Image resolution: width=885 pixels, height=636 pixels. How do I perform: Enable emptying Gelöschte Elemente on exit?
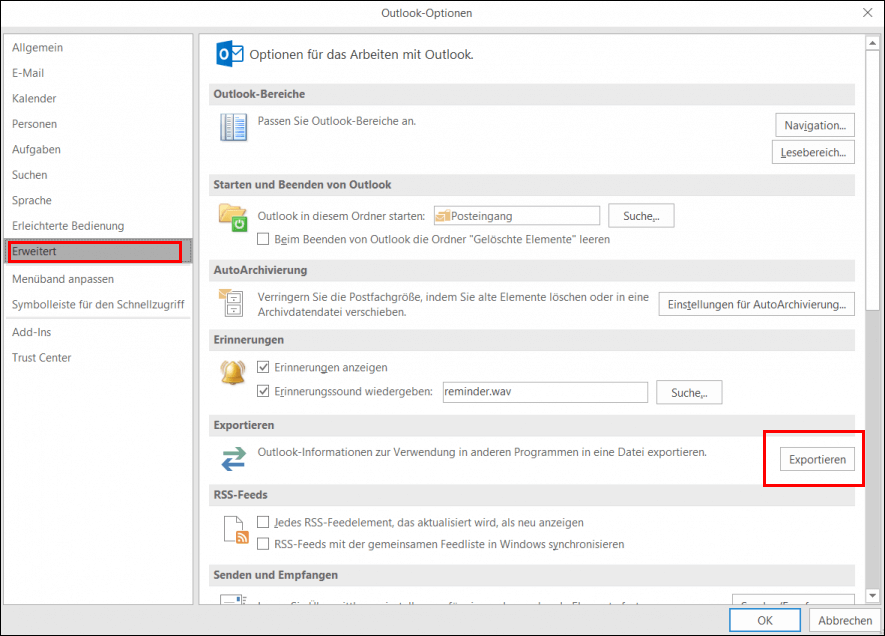click(x=263, y=239)
